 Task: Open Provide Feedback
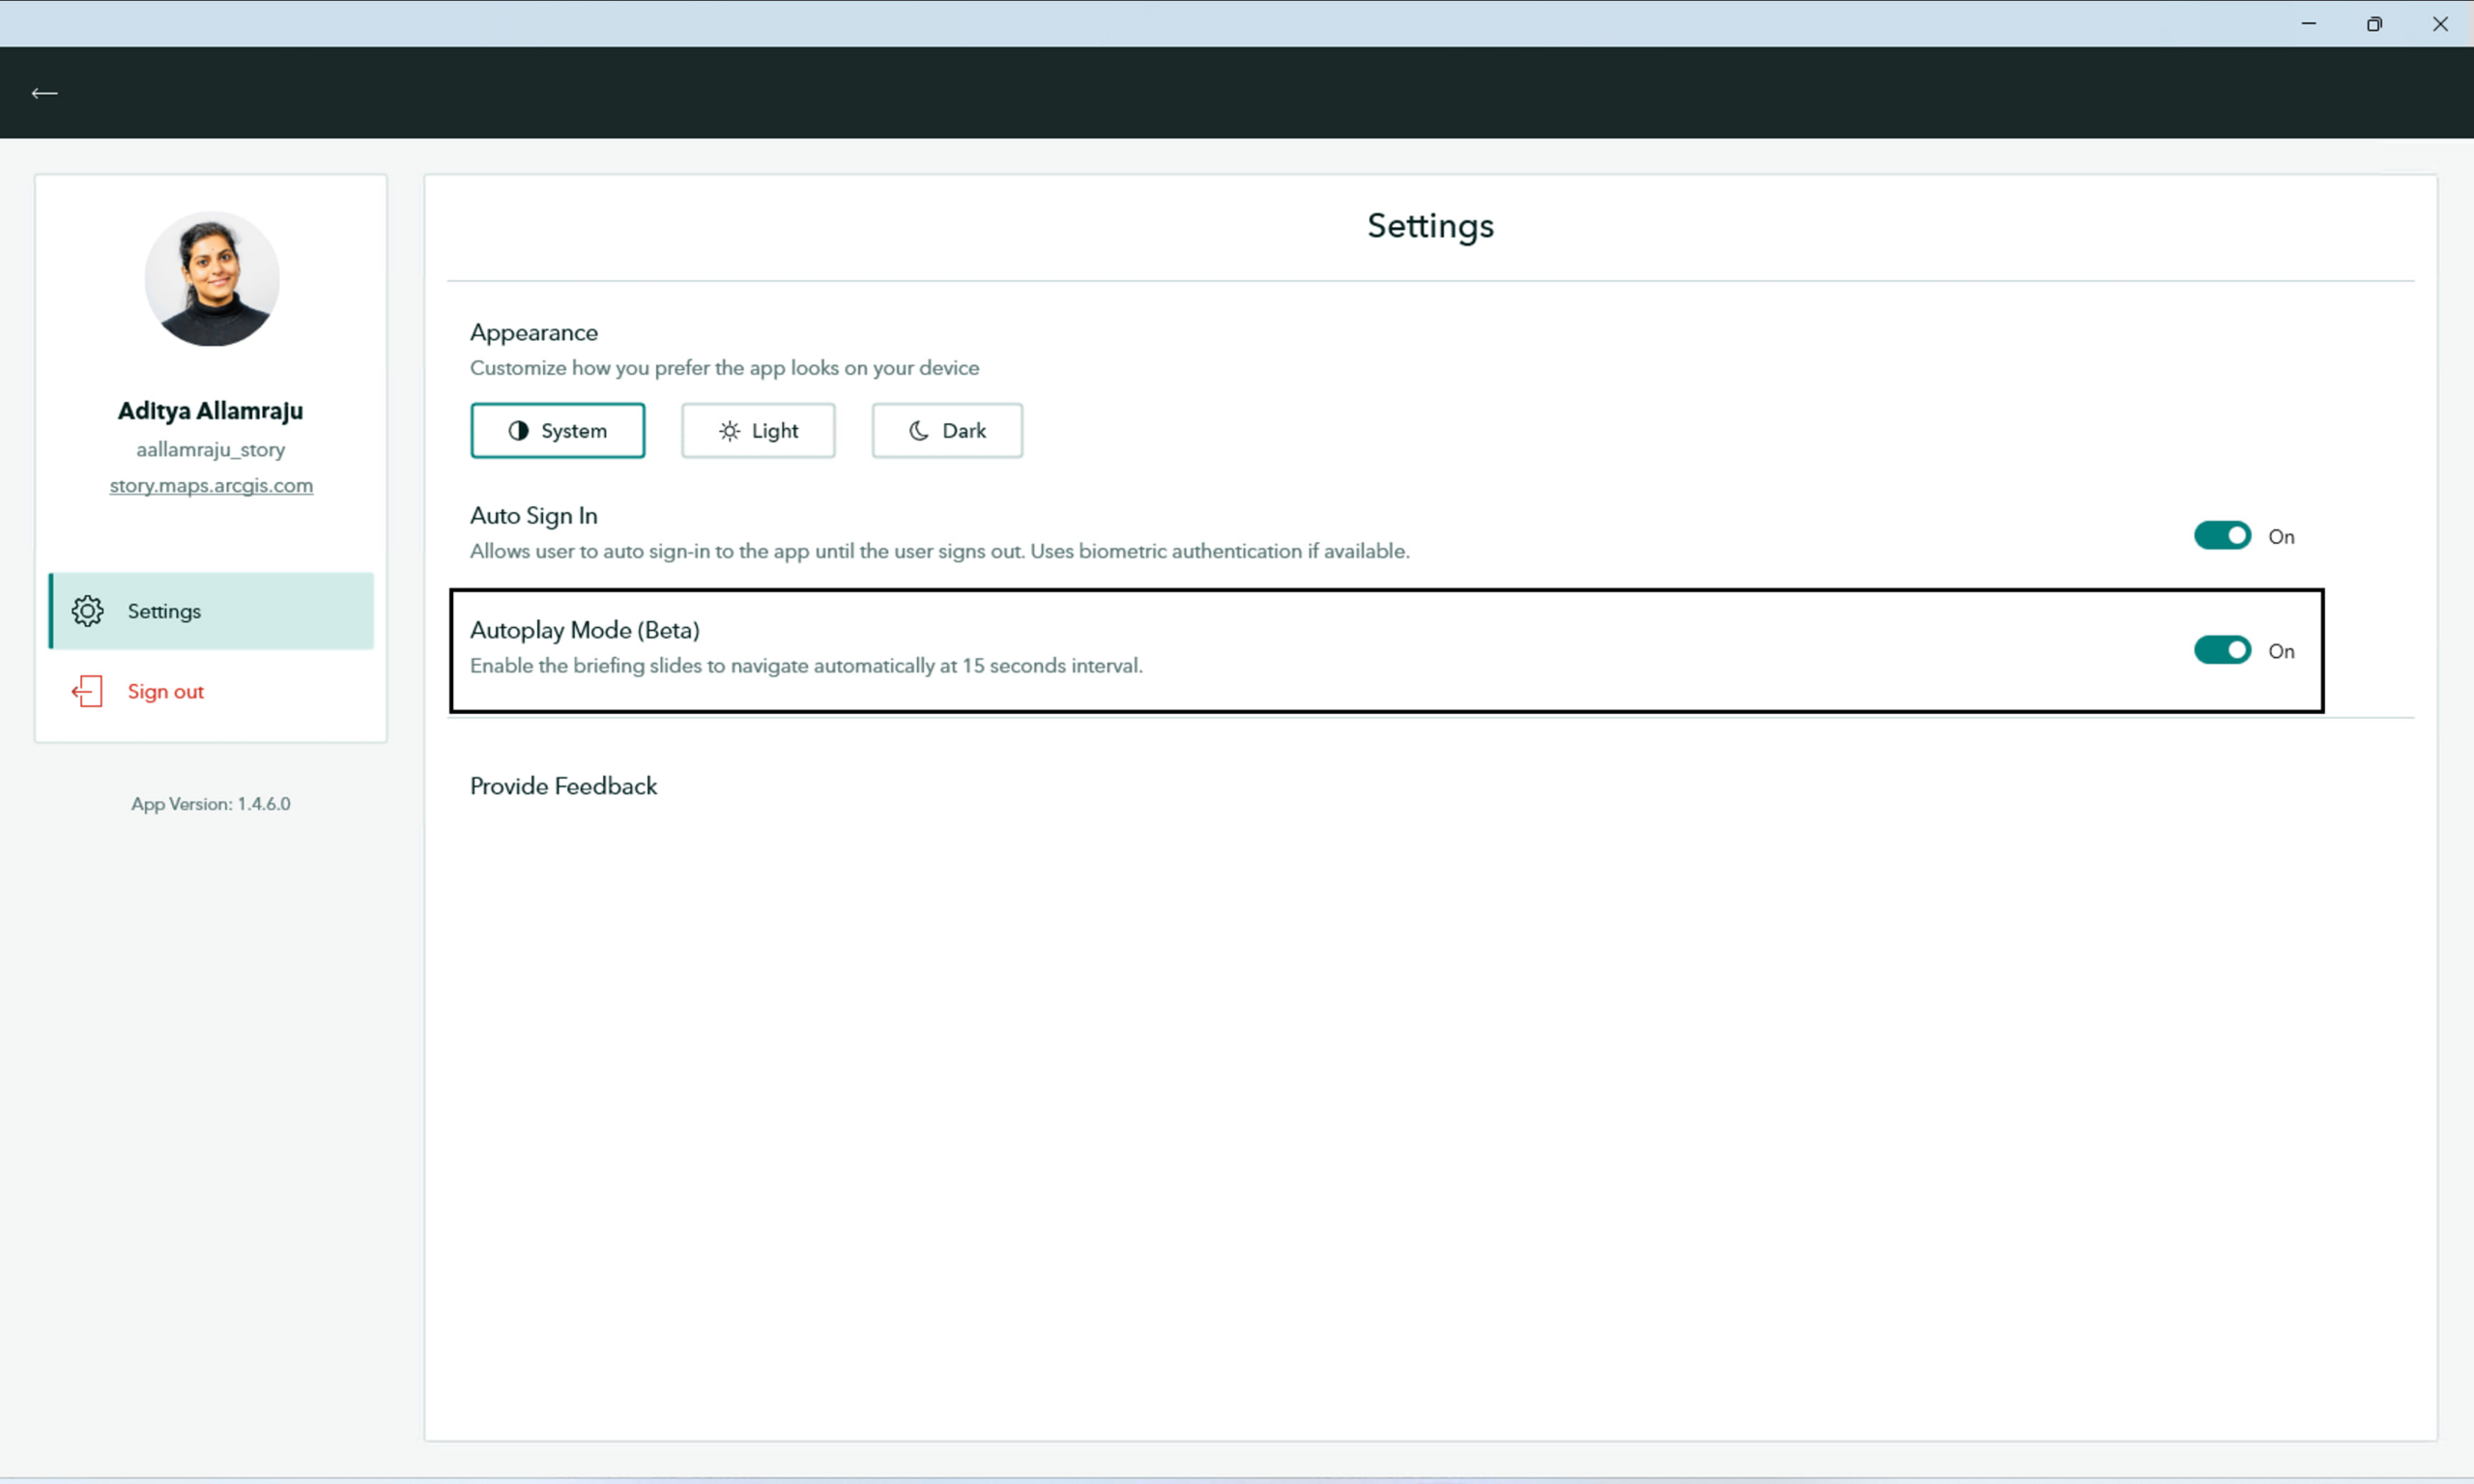pyautogui.click(x=563, y=786)
